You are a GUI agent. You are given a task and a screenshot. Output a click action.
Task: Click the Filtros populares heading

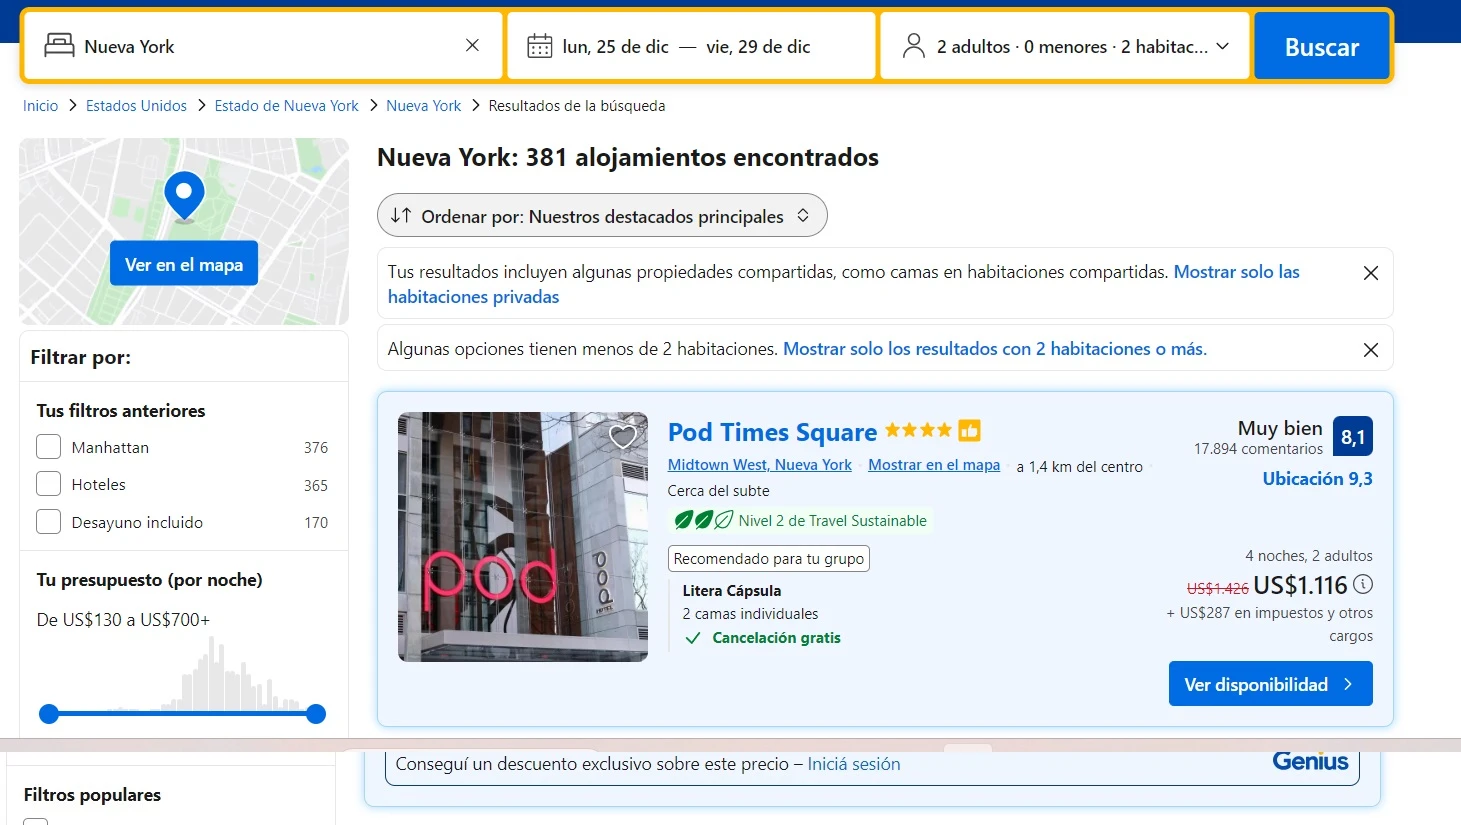(x=92, y=795)
